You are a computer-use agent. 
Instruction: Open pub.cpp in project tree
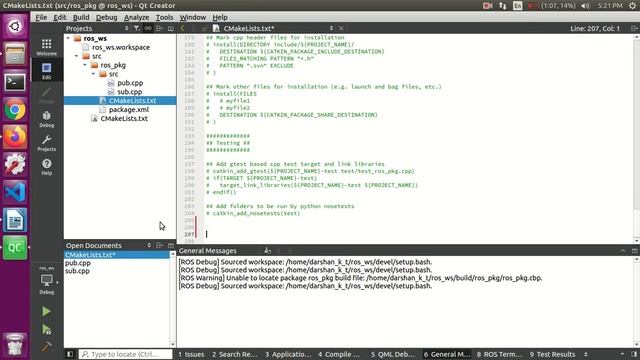[130, 83]
